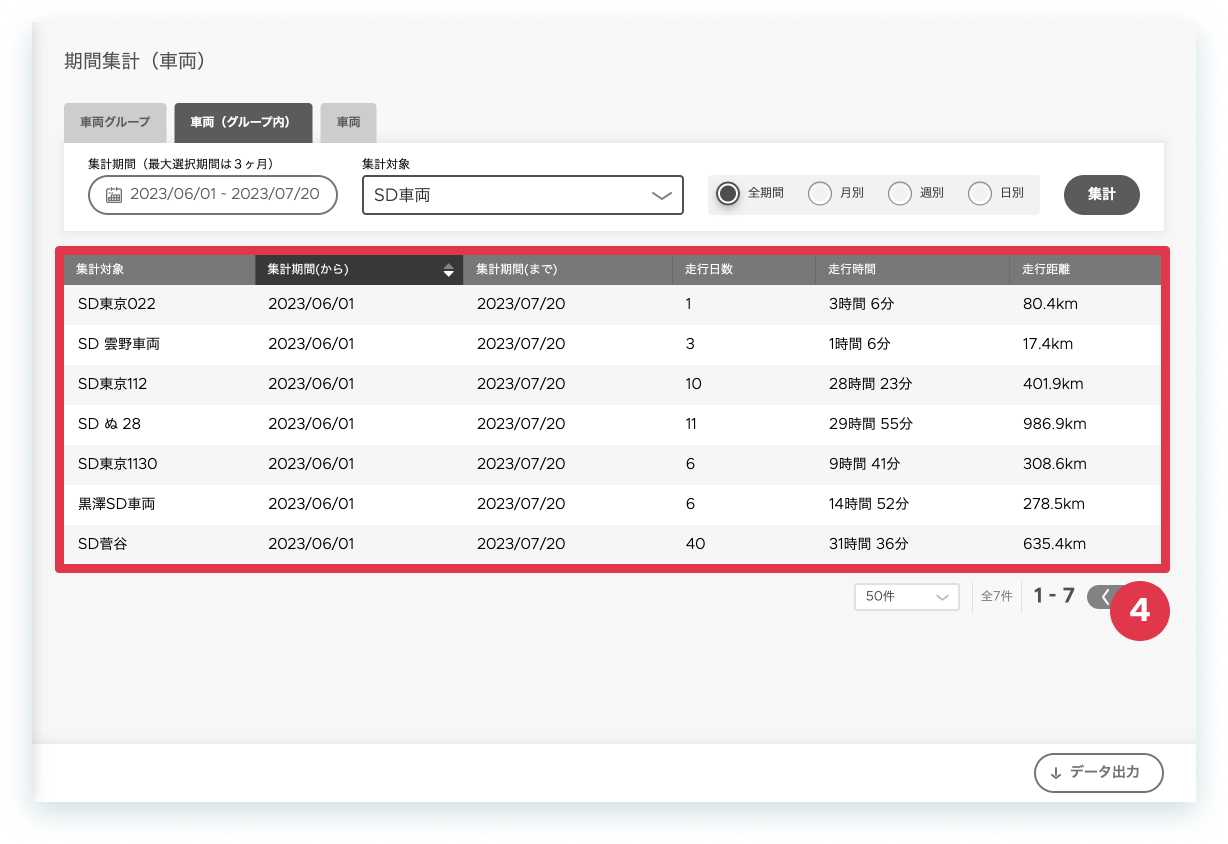Viewport: 1228px width, 844px height.
Task: Click the date range field 2023/06/01 - 2023/07/20
Action: pyautogui.click(x=213, y=195)
